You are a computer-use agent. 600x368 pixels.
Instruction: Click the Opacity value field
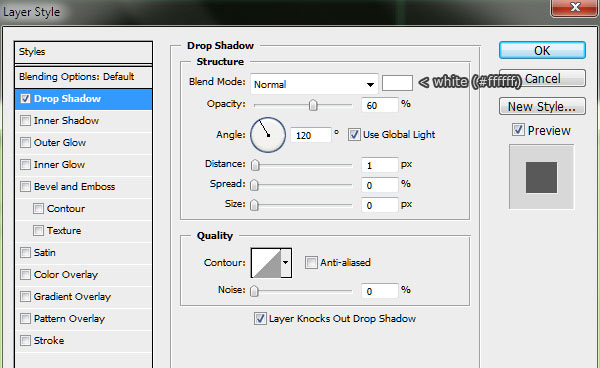[379, 105]
